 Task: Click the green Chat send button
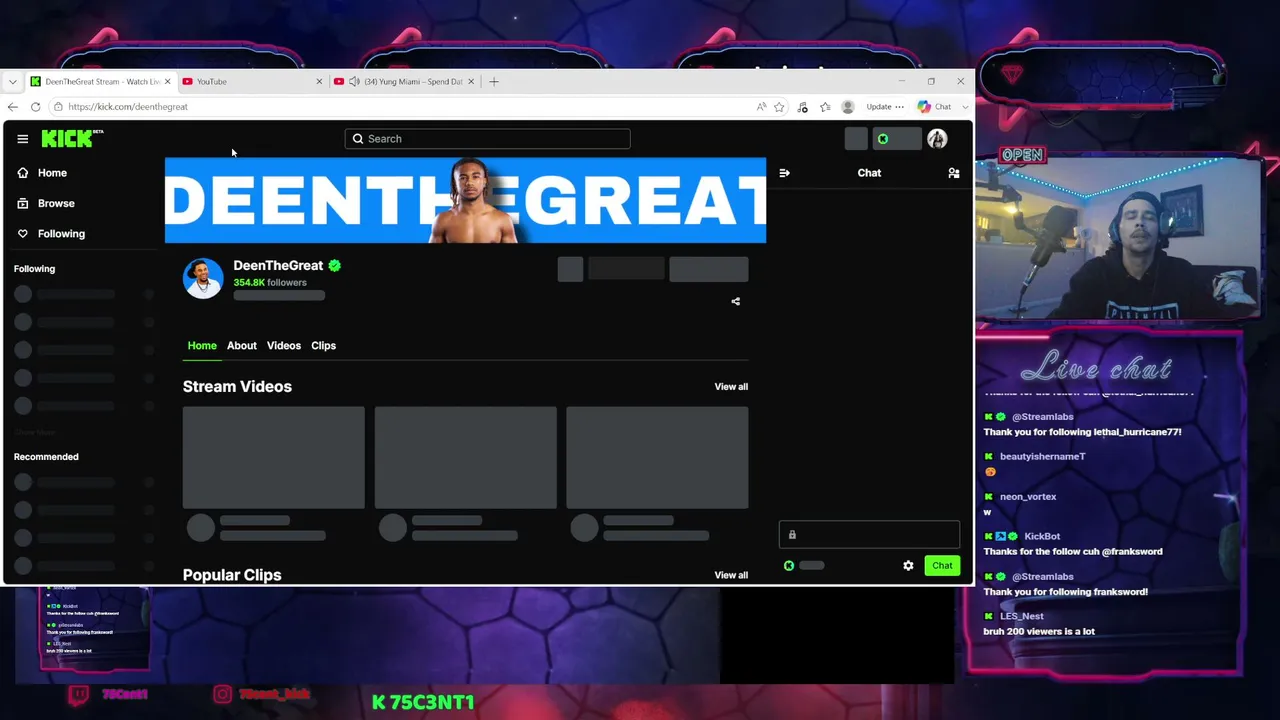pos(942,566)
